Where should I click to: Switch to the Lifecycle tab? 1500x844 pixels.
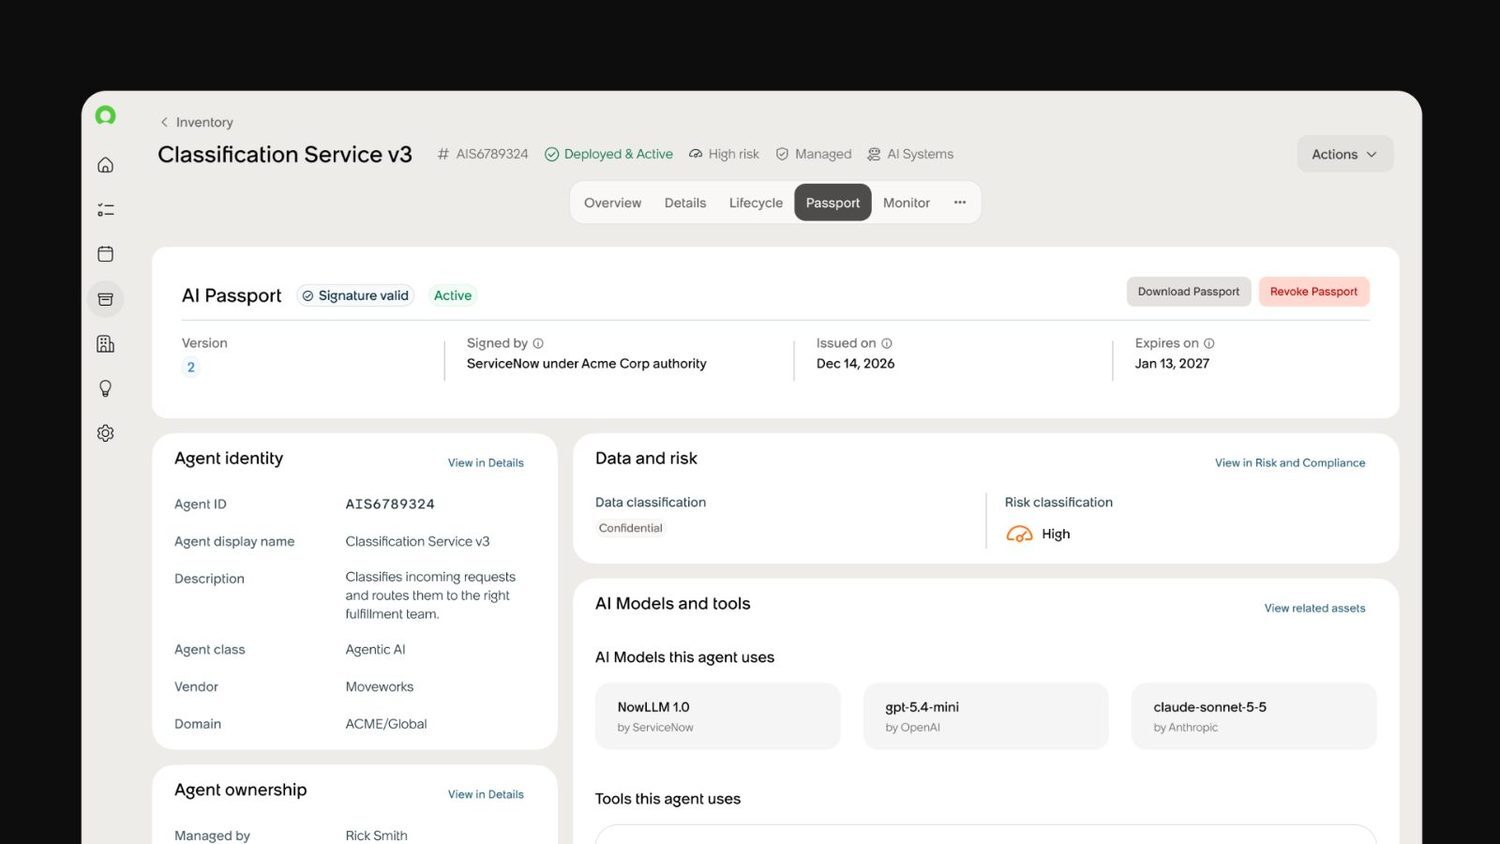click(x=756, y=203)
